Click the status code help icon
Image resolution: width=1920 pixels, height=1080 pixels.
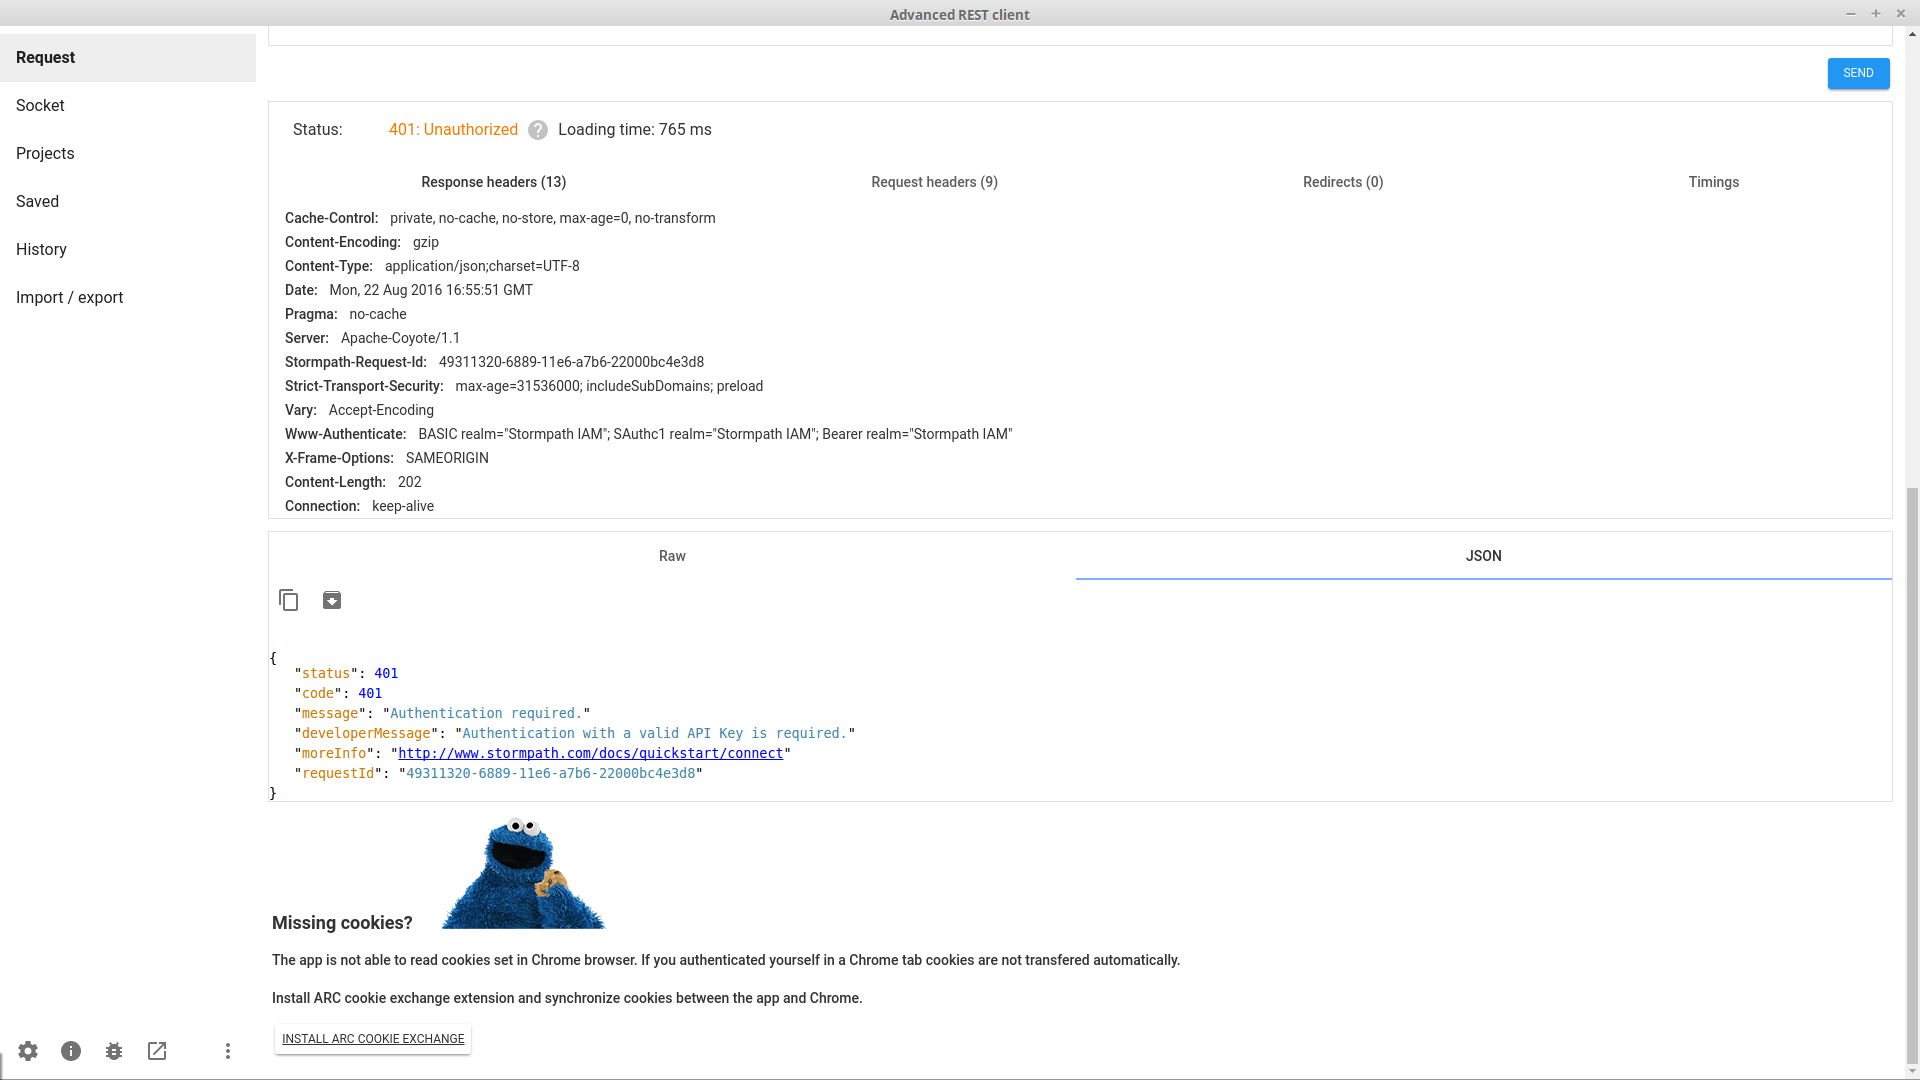538,130
